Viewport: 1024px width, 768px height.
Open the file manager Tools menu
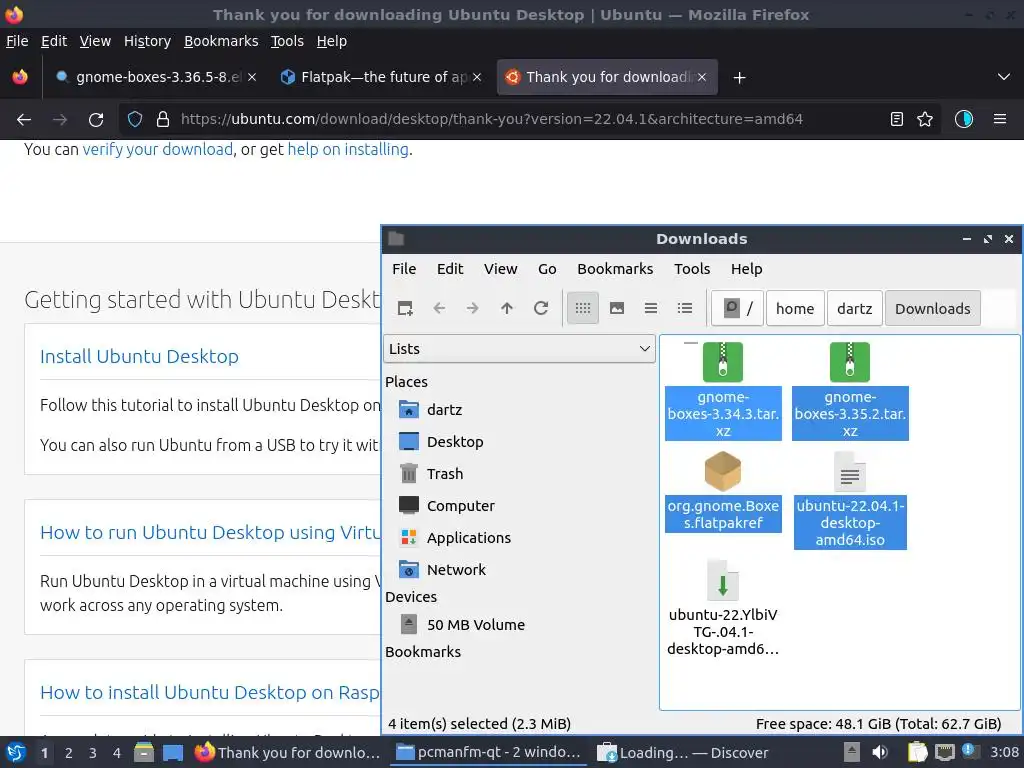(x=692, y=269)
